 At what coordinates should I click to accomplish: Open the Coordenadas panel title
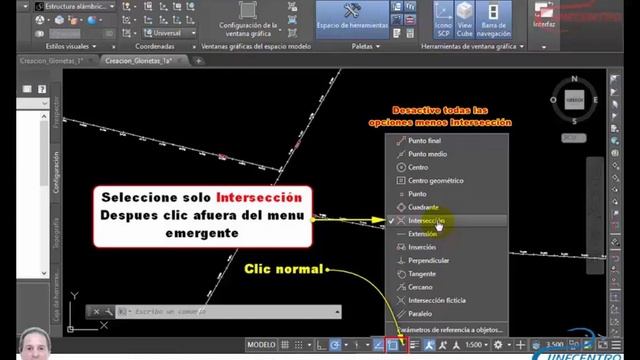pyautogui.click(x=155, y=47)
